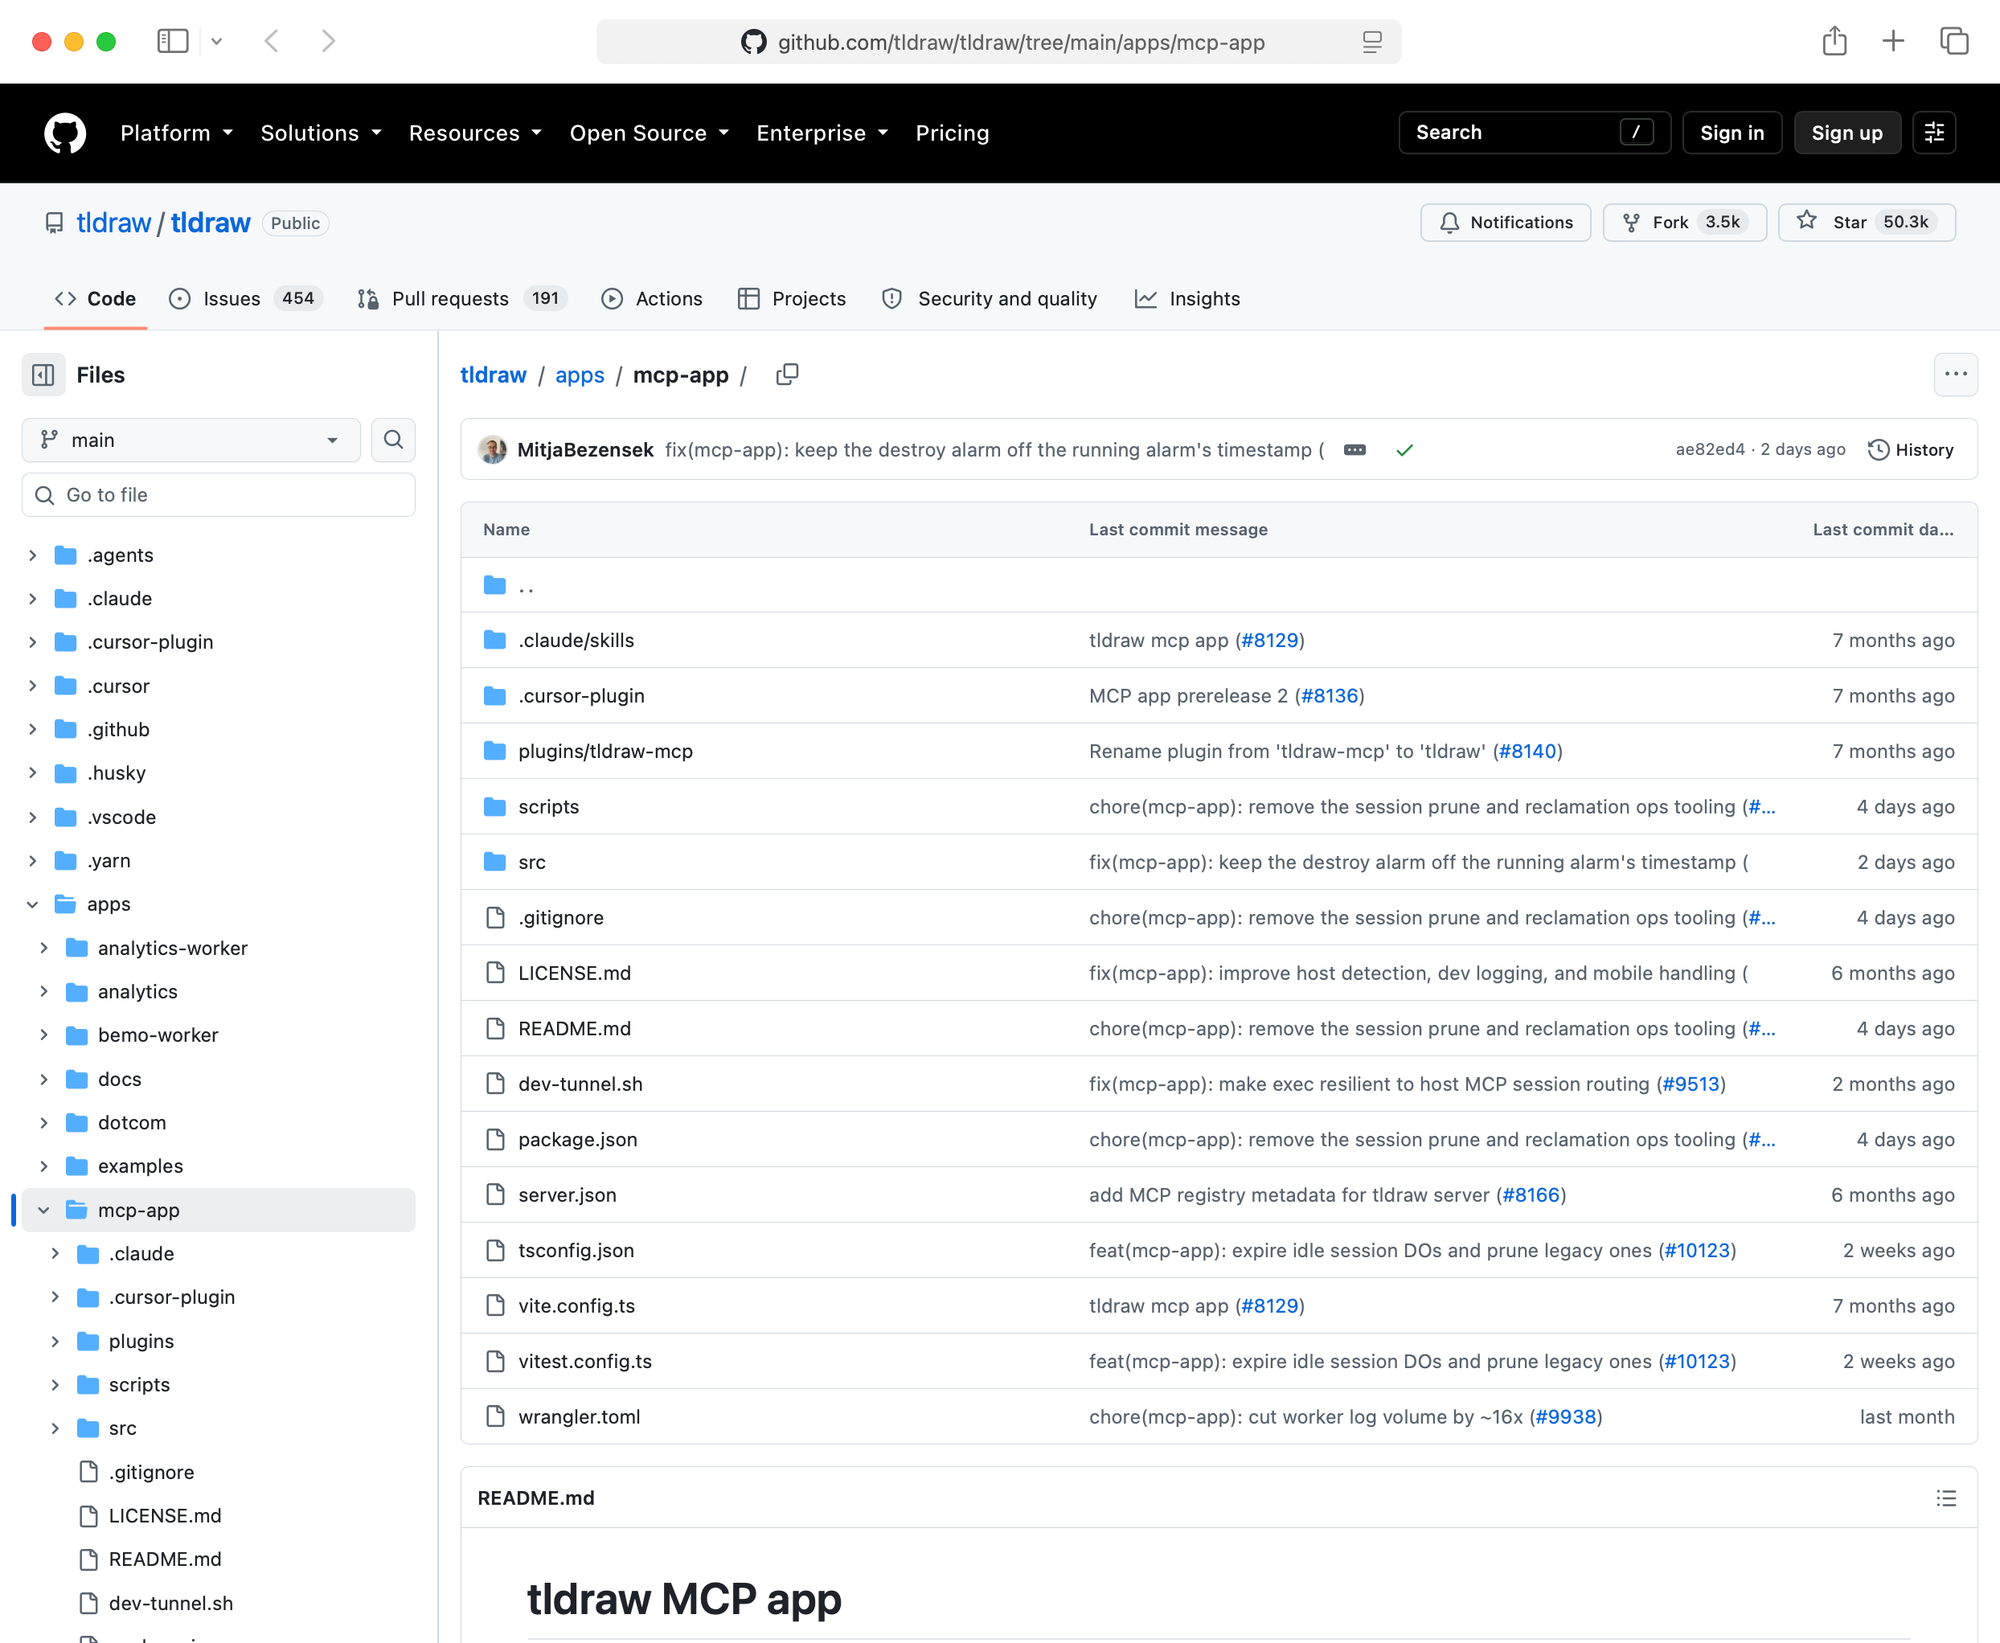Collapse the Files tree side panel icon

click(x=43, y=375)
